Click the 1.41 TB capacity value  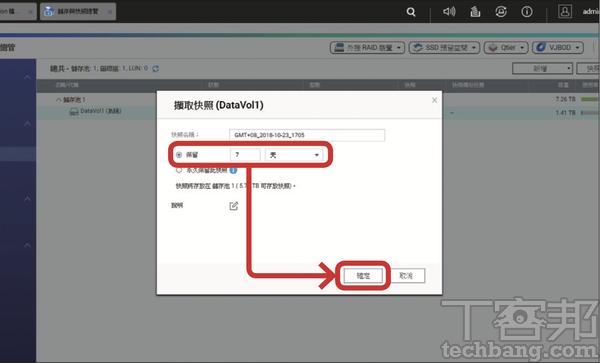[x=566, y=113]
